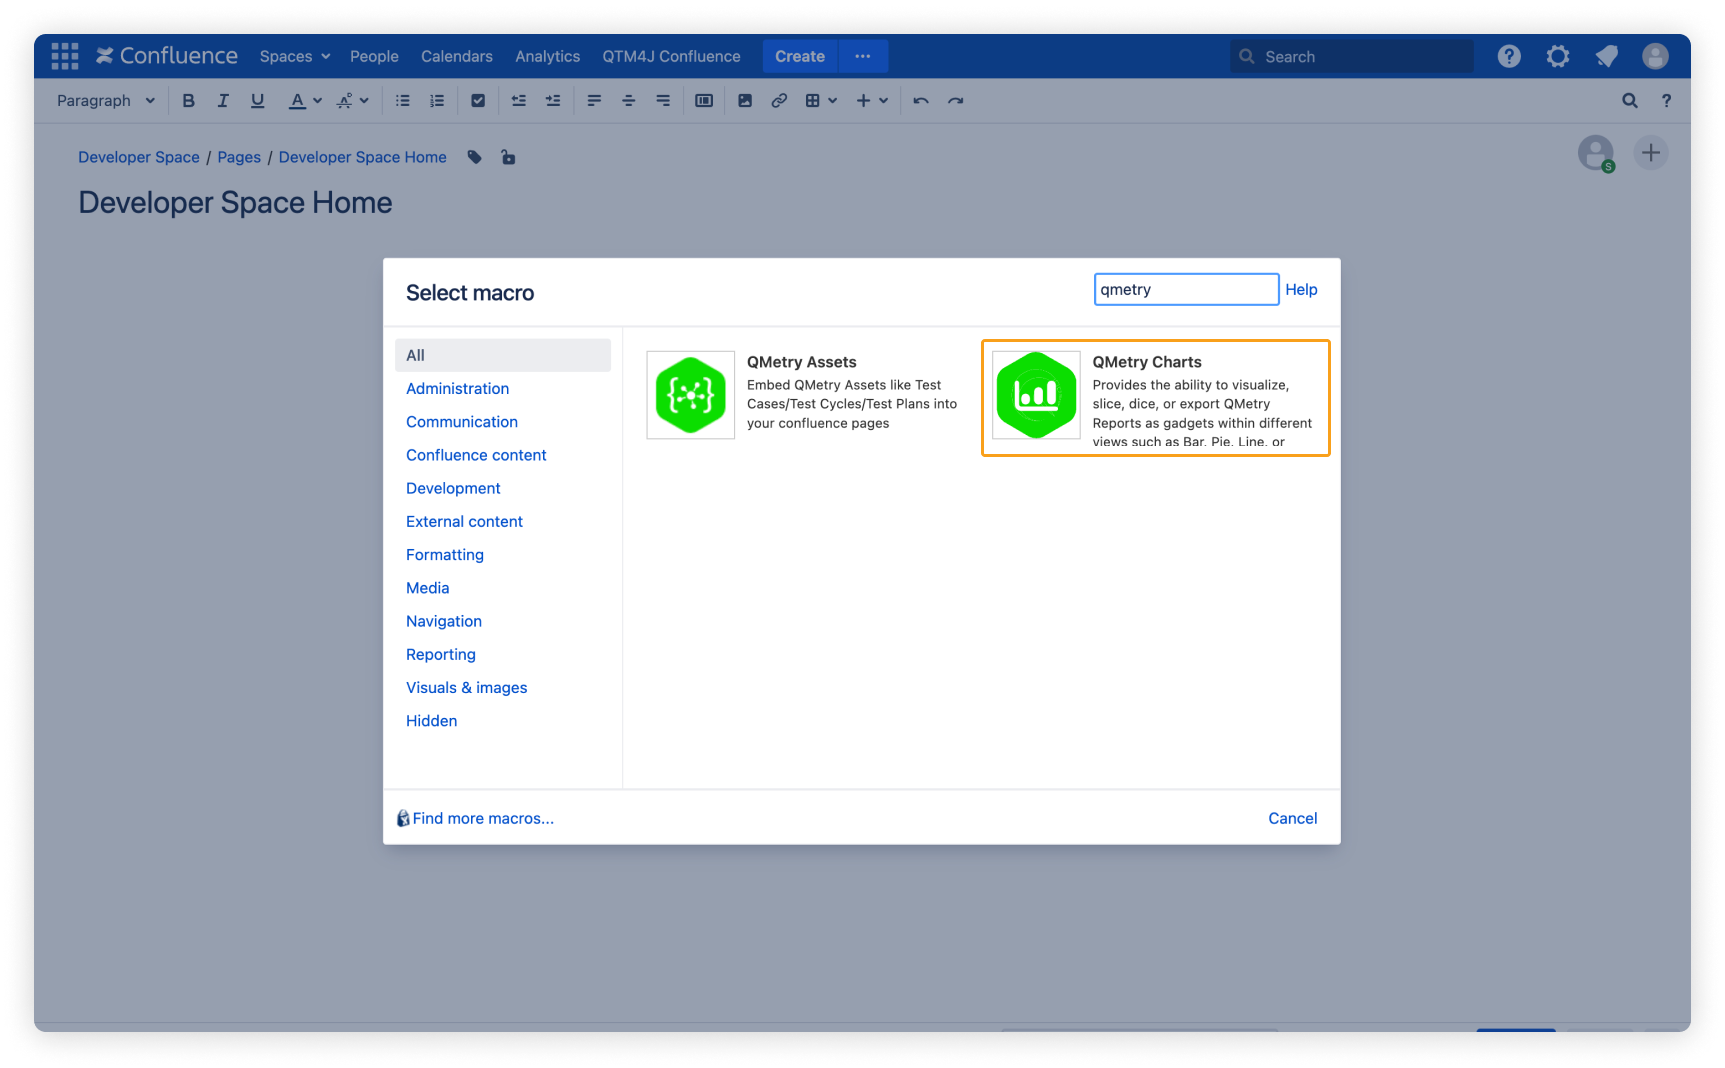The height and width of the screenshot is (1068, 1725).
Task: Insert a task list checkbox
Action: (478, 100)
